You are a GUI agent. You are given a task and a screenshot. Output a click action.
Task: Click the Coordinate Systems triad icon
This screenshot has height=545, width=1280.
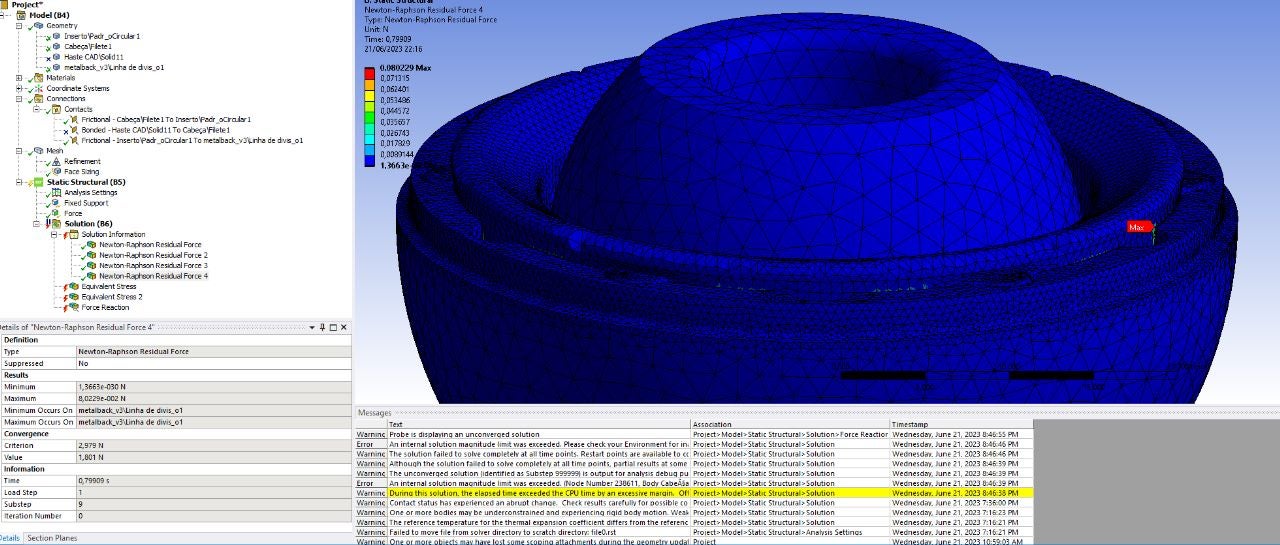[x=39, y=88]
